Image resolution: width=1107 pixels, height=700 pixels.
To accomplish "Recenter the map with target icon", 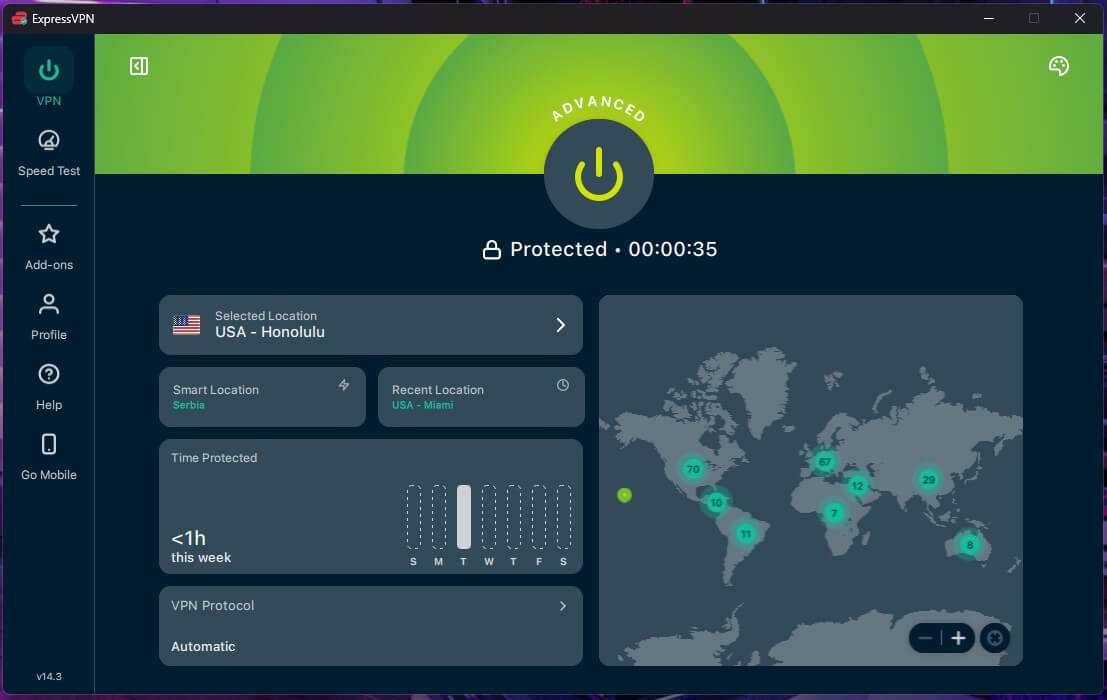I will 995,639.
